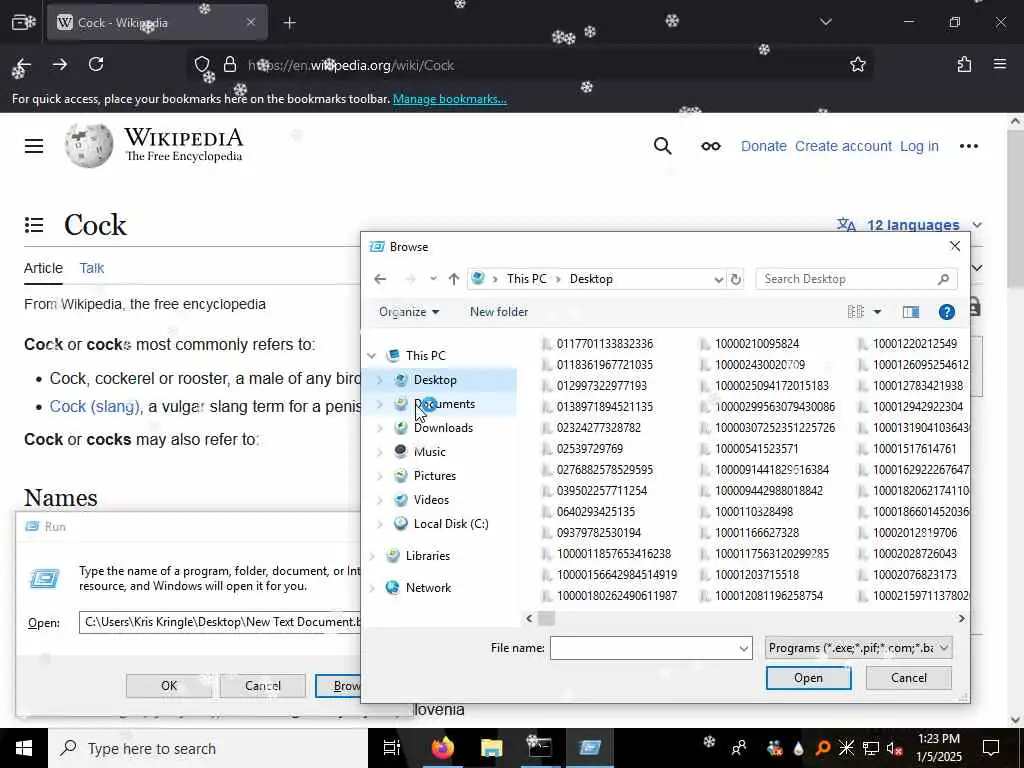Collapse the This PC tree node

point(372,356)
